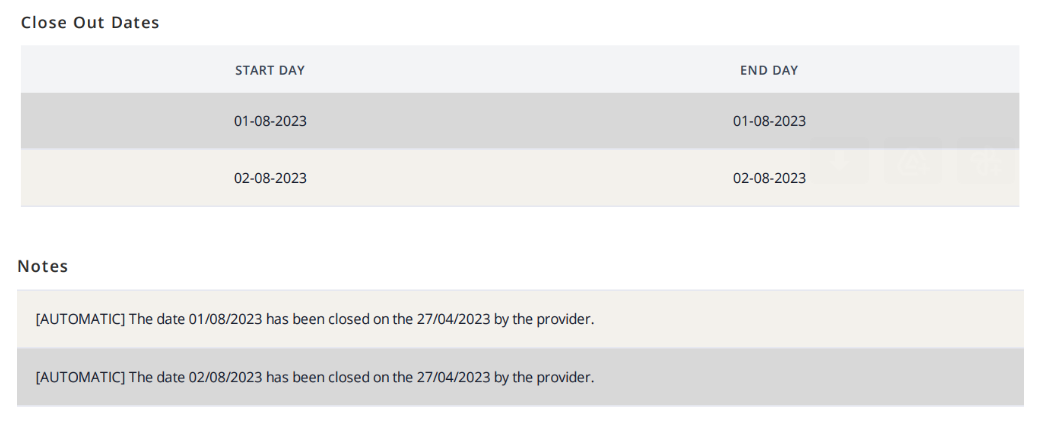Select the note about date 02/08/2023
The height and width of the screenshot is (439, 1047).
(315, 377)
